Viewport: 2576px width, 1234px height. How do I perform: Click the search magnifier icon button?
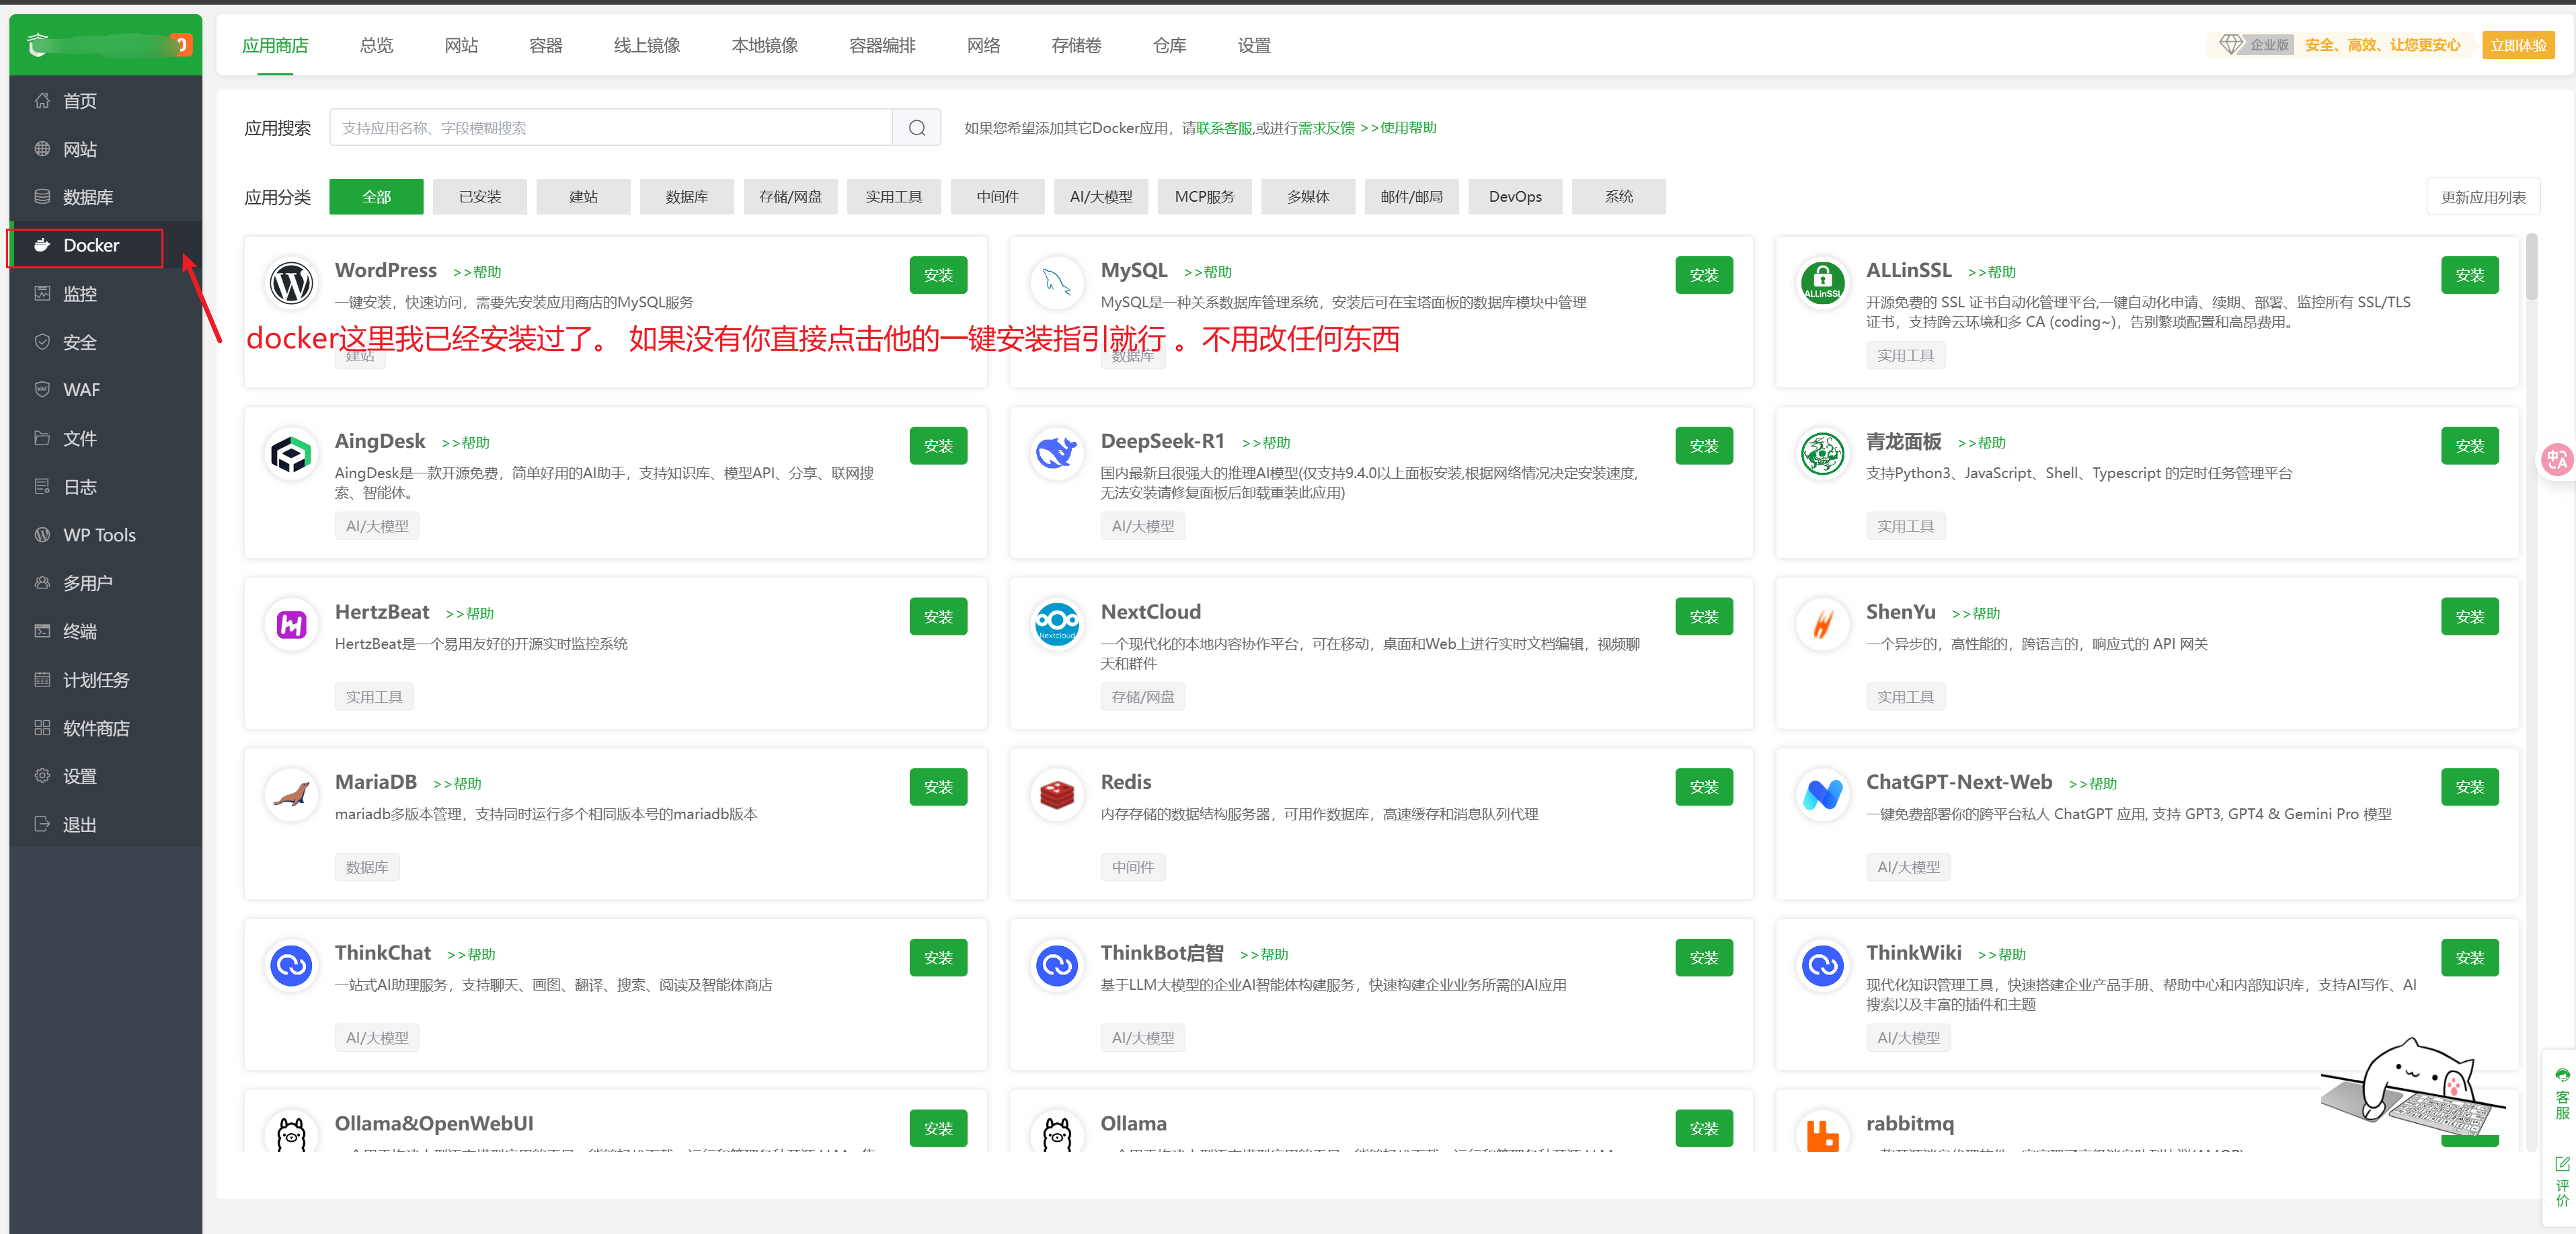click(x=916, y=128)
